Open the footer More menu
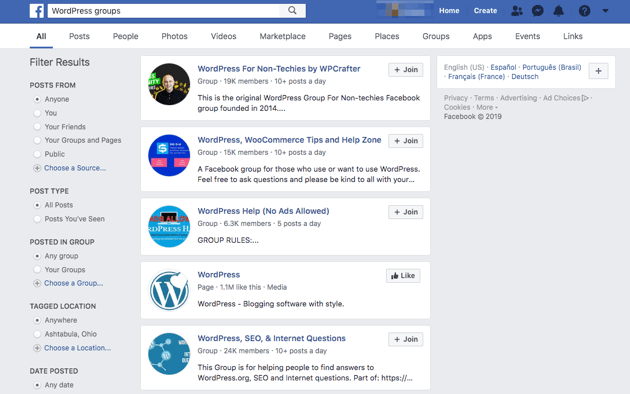This screenshot has height=394, width=630. point(487,107)
